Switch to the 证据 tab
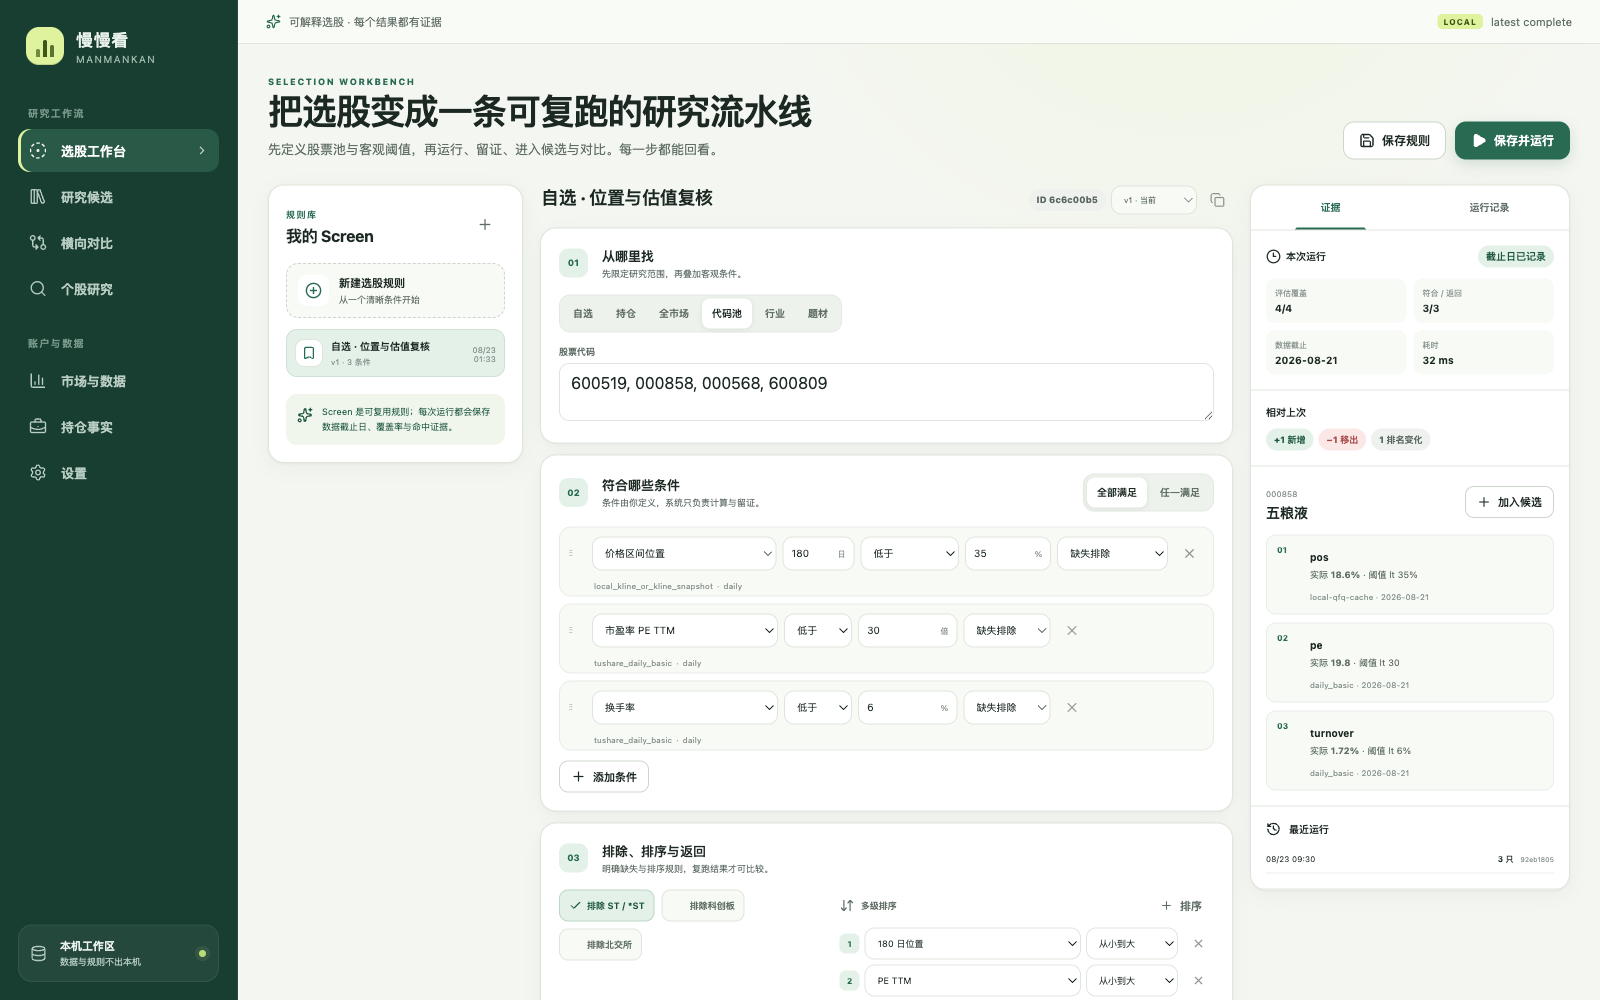The image size is (1600, 1000). pos(1330,208)
